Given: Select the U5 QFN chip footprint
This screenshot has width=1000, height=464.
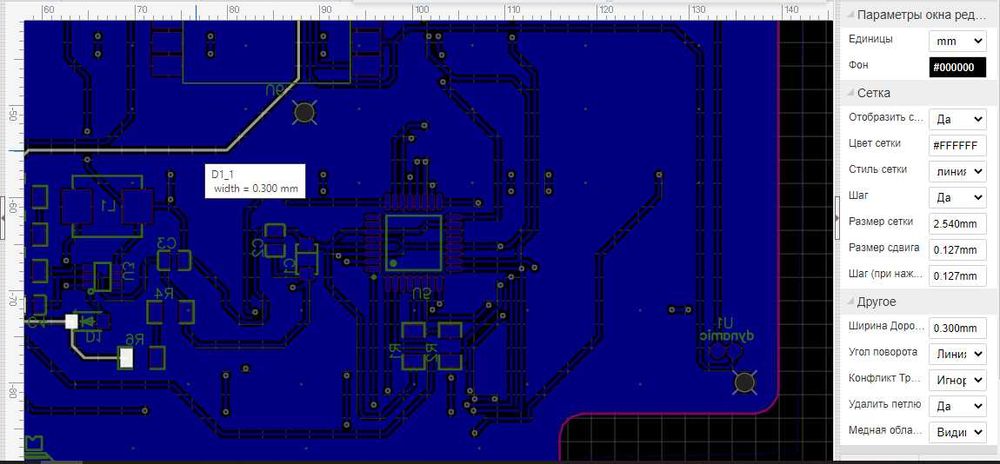Looking at the screenshot, I should click(413, 242).
